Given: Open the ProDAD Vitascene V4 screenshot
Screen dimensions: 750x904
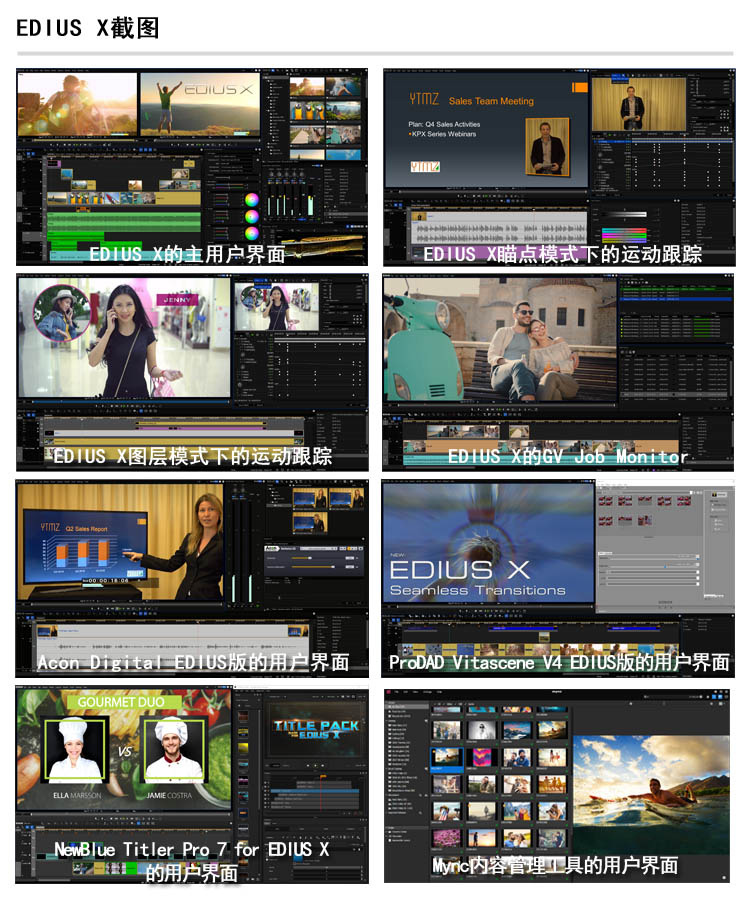Looking at the screenshot, I should point(558,578).
